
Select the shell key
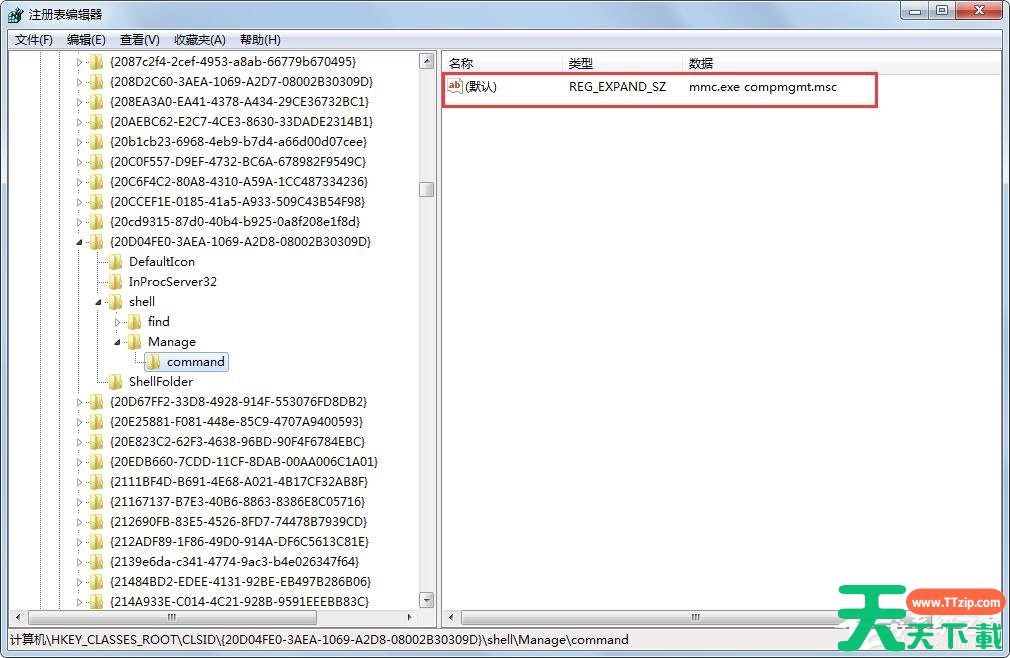click(x=142, y=302)
